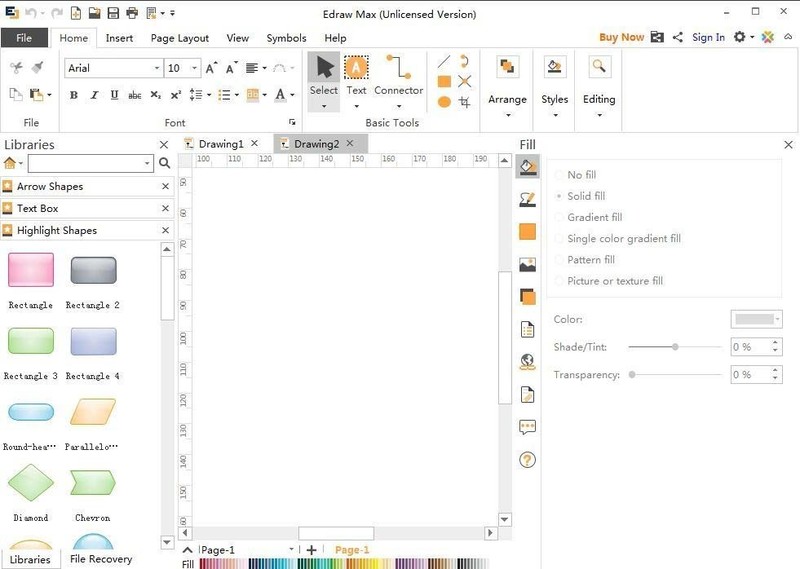The image size is (800, 569).
Task: Expand the Styles menu
Action: coord(555,87)
